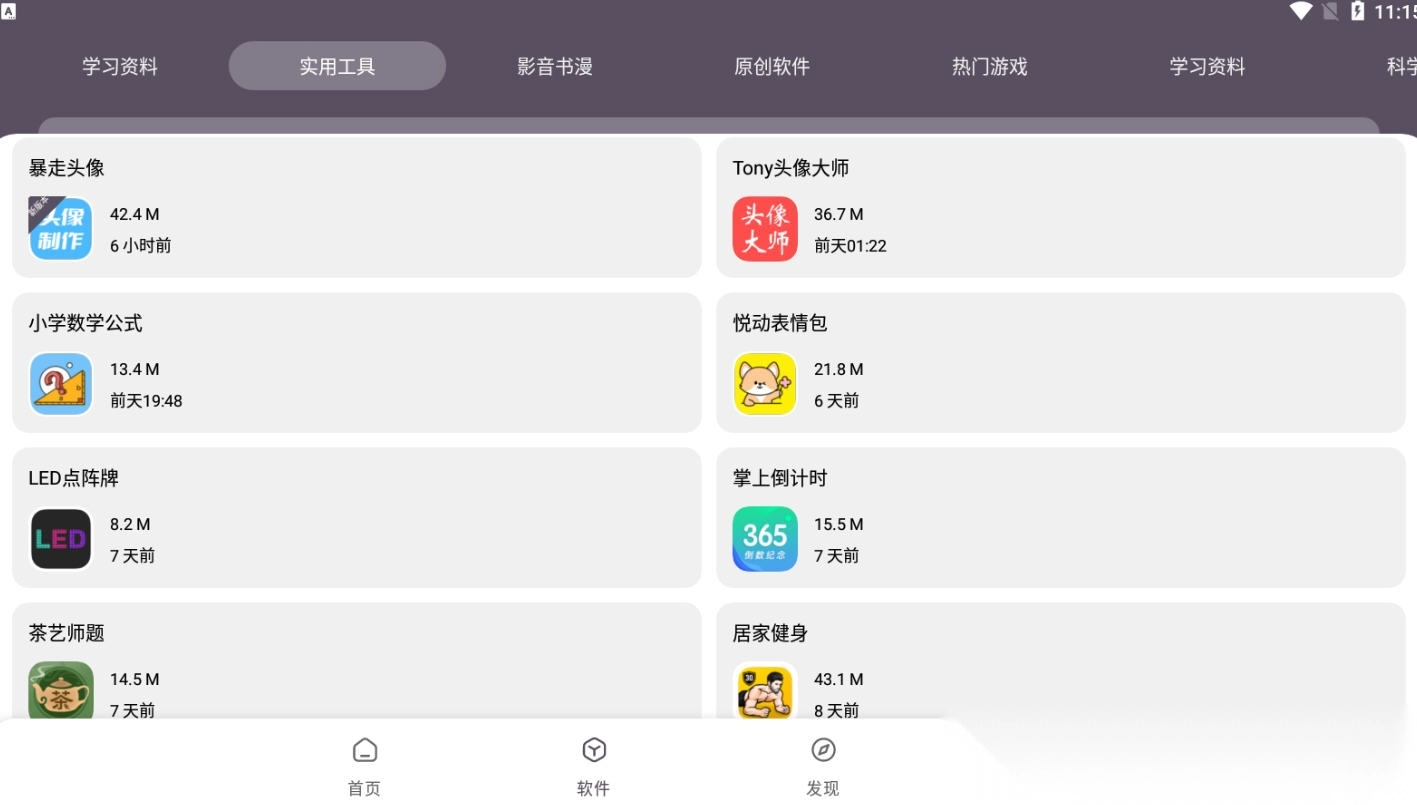Select the 小学数学公式 ruler icon

click(61, 384)
